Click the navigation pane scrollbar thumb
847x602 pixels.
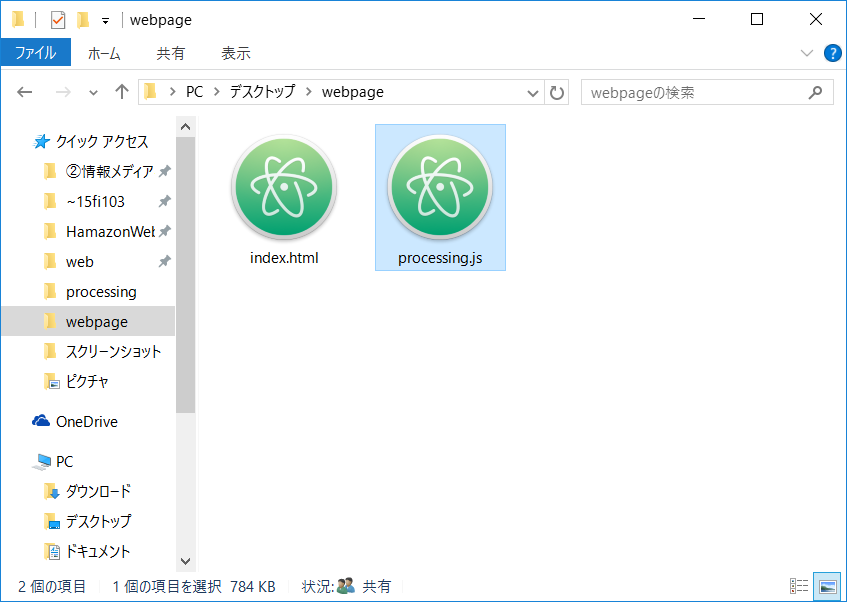[x=185, y=275]
